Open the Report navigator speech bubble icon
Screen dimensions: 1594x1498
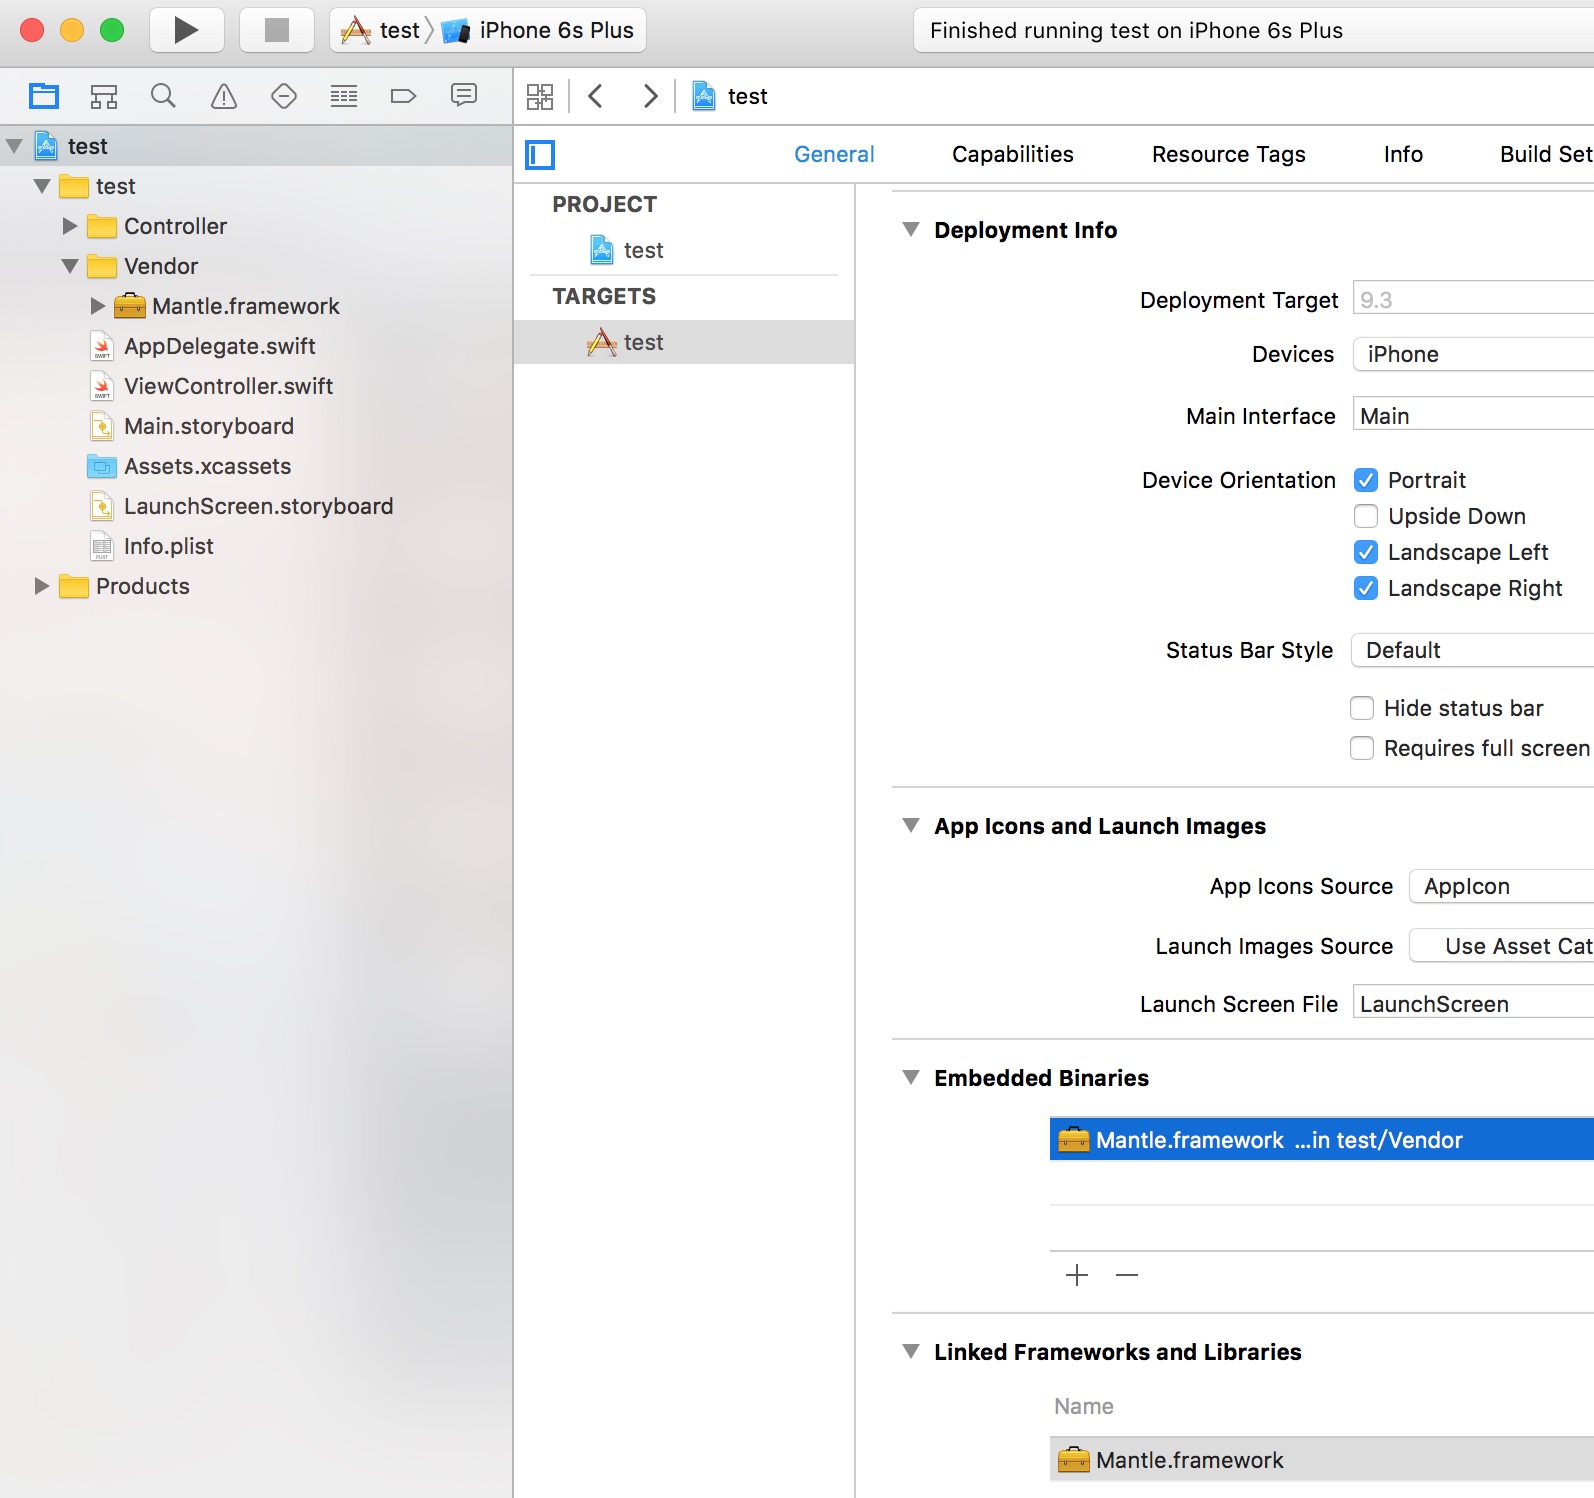click(x=464, y=95)
